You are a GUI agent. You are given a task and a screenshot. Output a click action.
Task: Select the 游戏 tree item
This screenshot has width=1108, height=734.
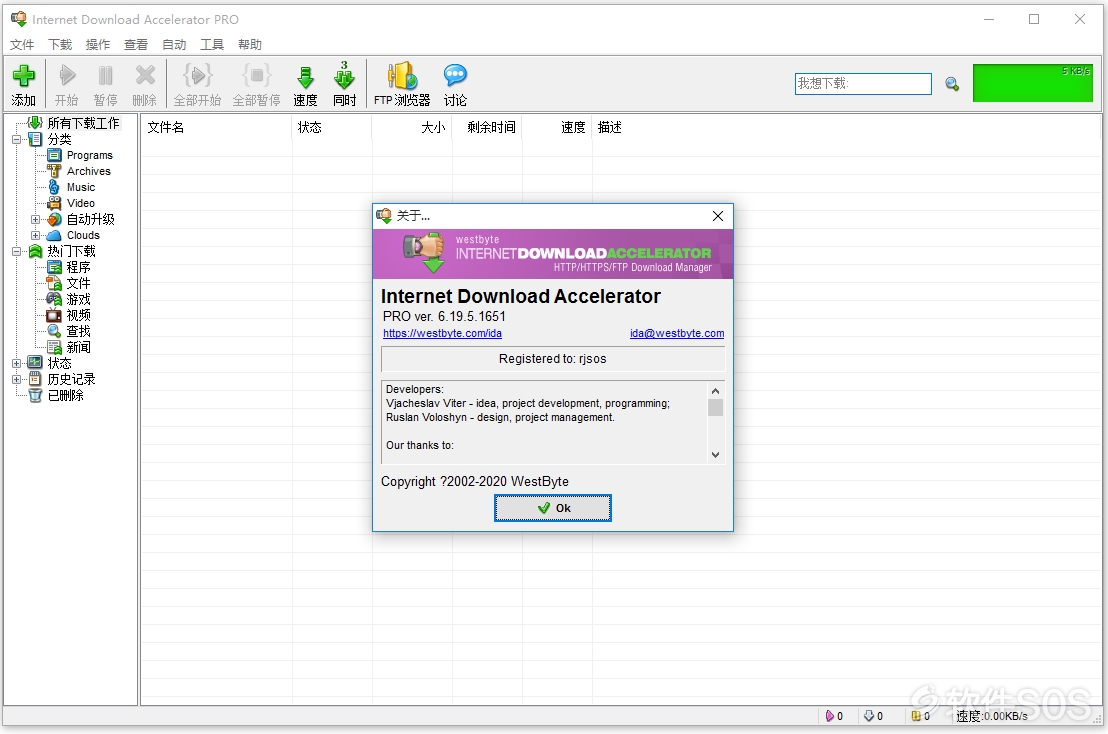(x=78, y=300)
